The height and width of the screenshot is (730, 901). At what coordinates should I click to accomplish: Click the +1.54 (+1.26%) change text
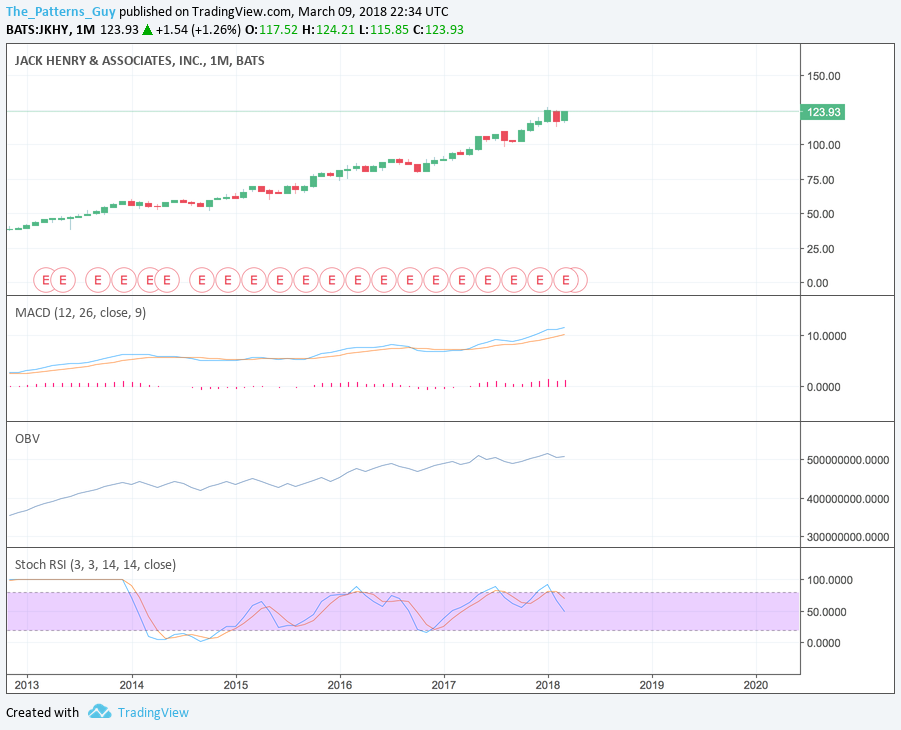coord(198,29)
